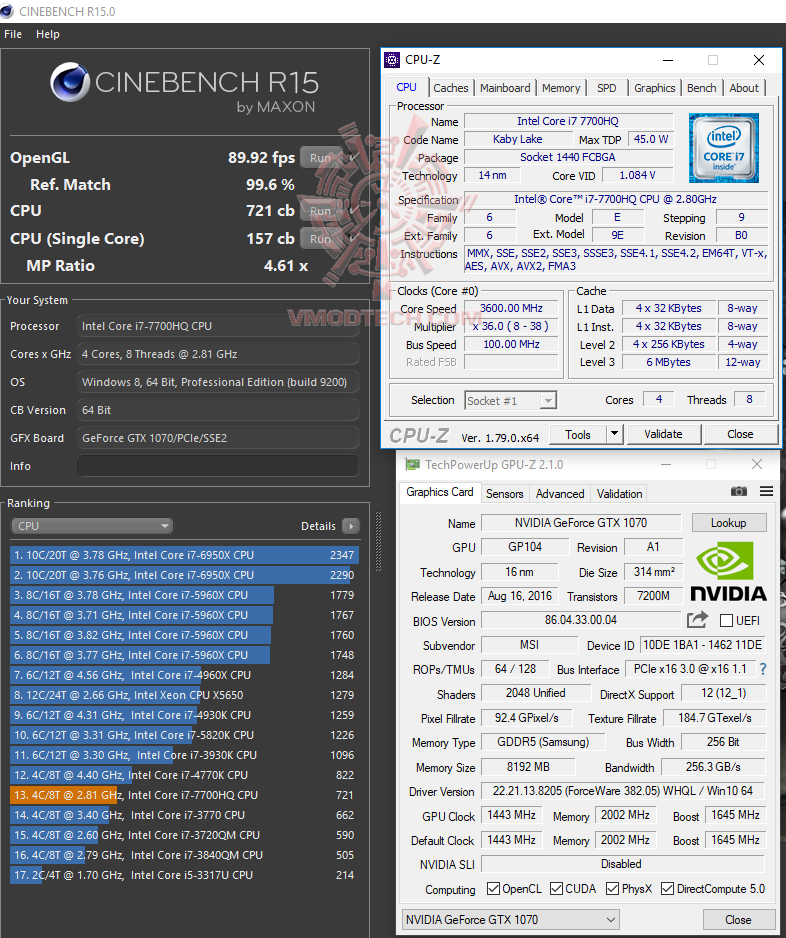Click the Driver Version field in GPU-Z
Viewport: 786px width, 938px height.
[x=623, y=791]
